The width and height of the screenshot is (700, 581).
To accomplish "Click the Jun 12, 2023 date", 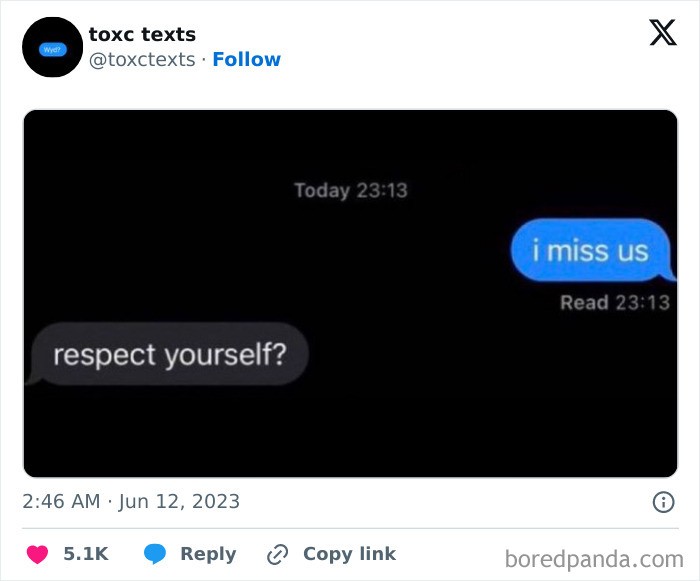I will [x=179, y=501].
